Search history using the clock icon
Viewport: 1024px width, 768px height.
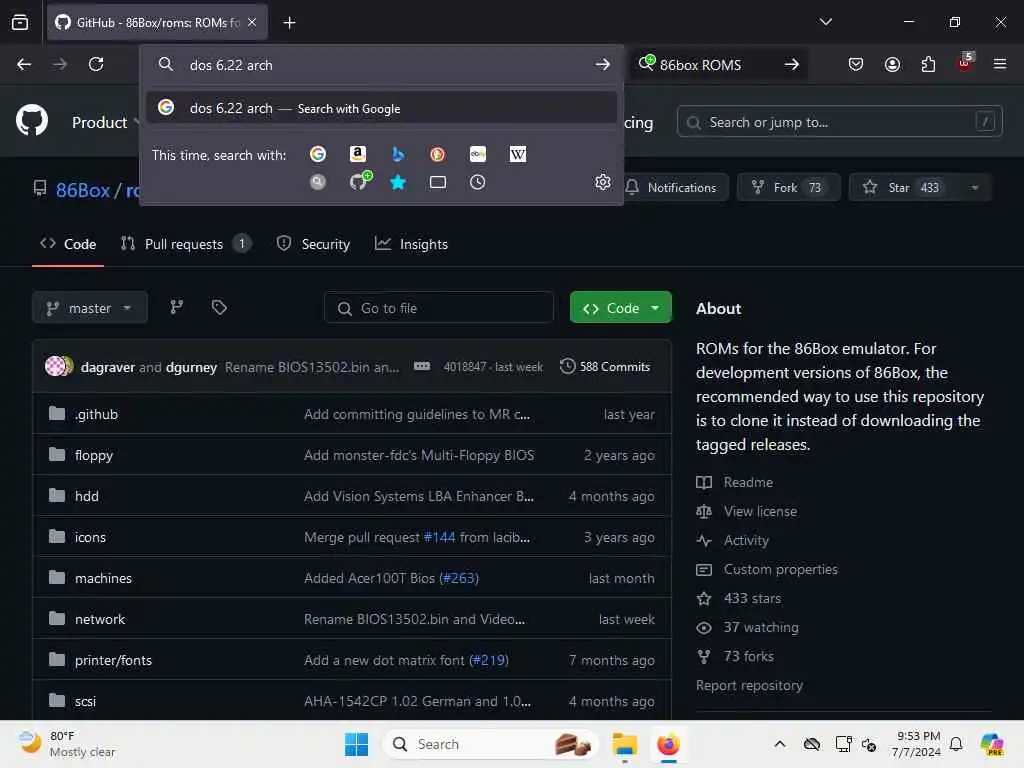tap(477, 182)
